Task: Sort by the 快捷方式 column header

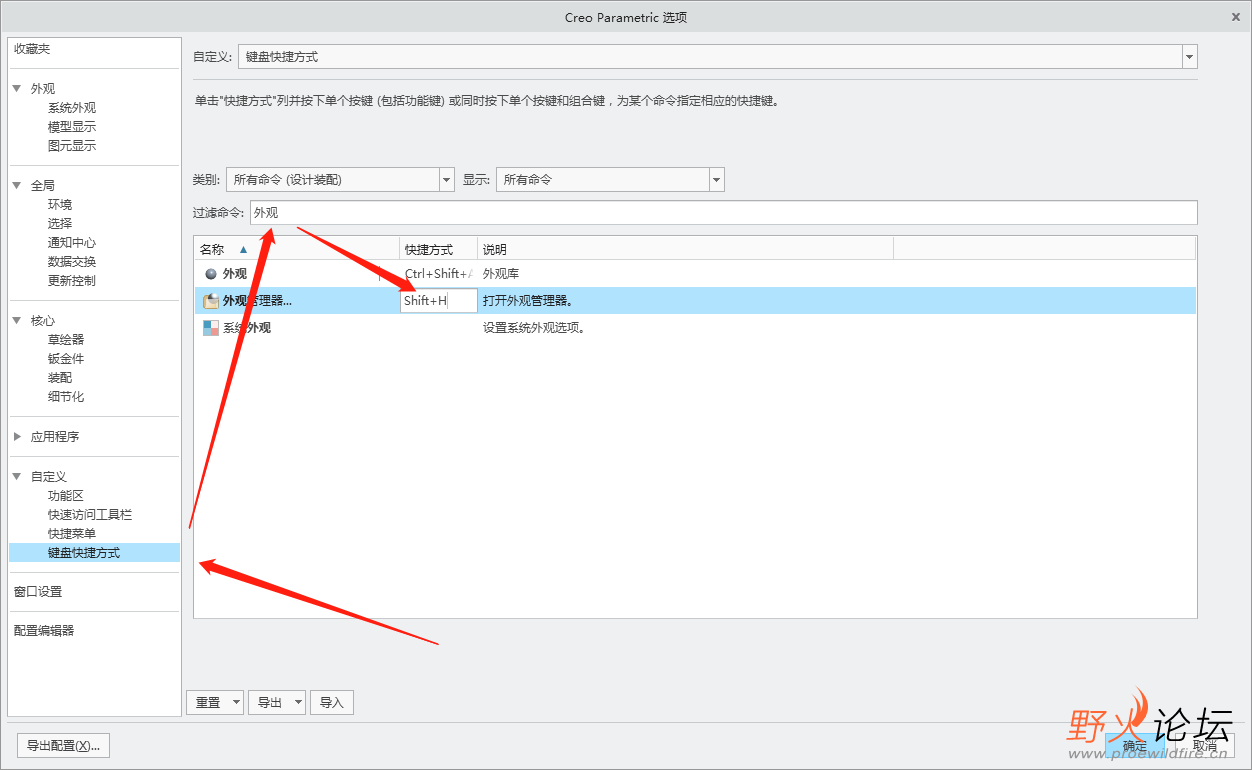Action: click(439, 249)
